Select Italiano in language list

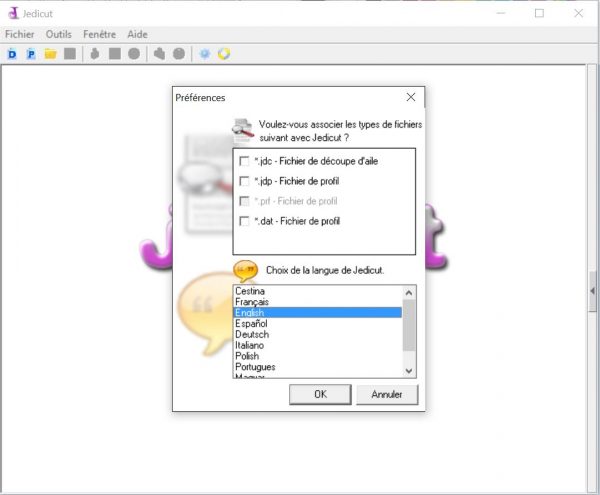[x=318, y=345]
